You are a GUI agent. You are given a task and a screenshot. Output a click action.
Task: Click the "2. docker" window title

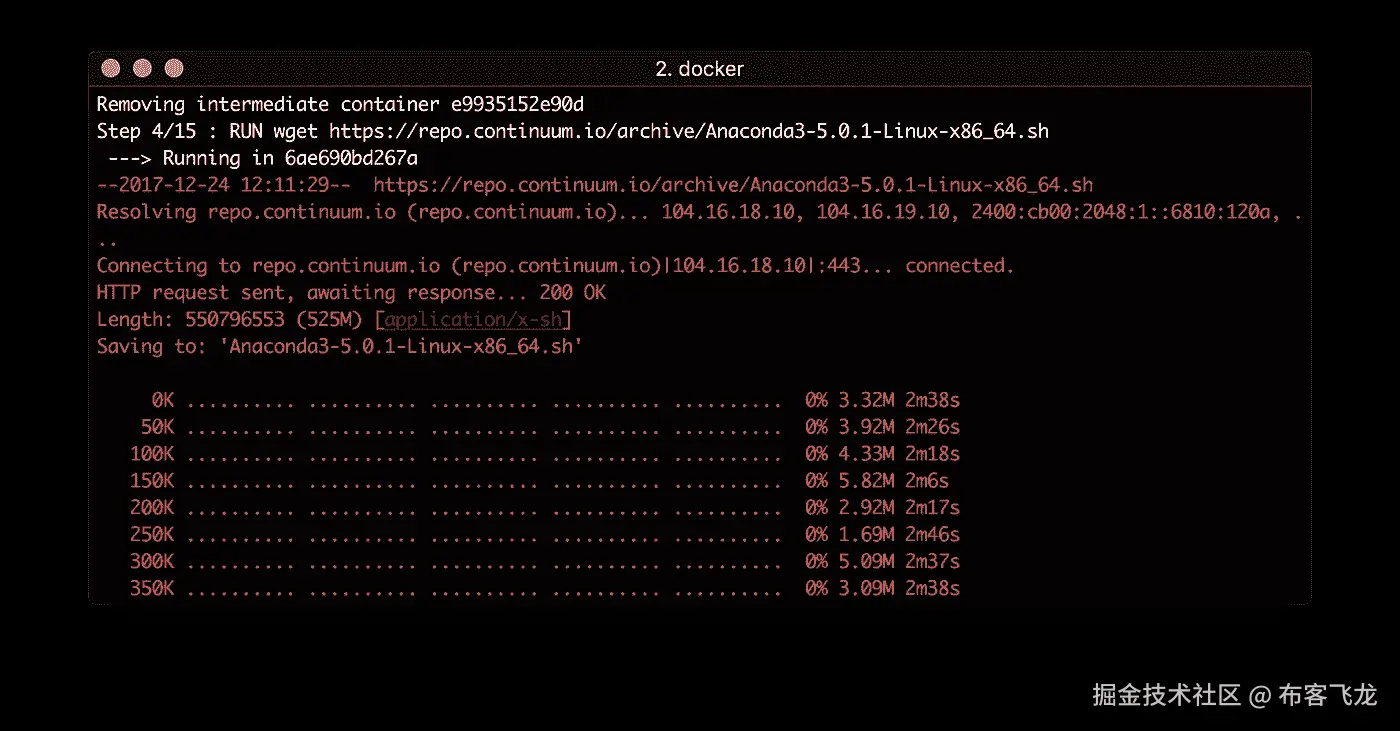tap(699, 69)
